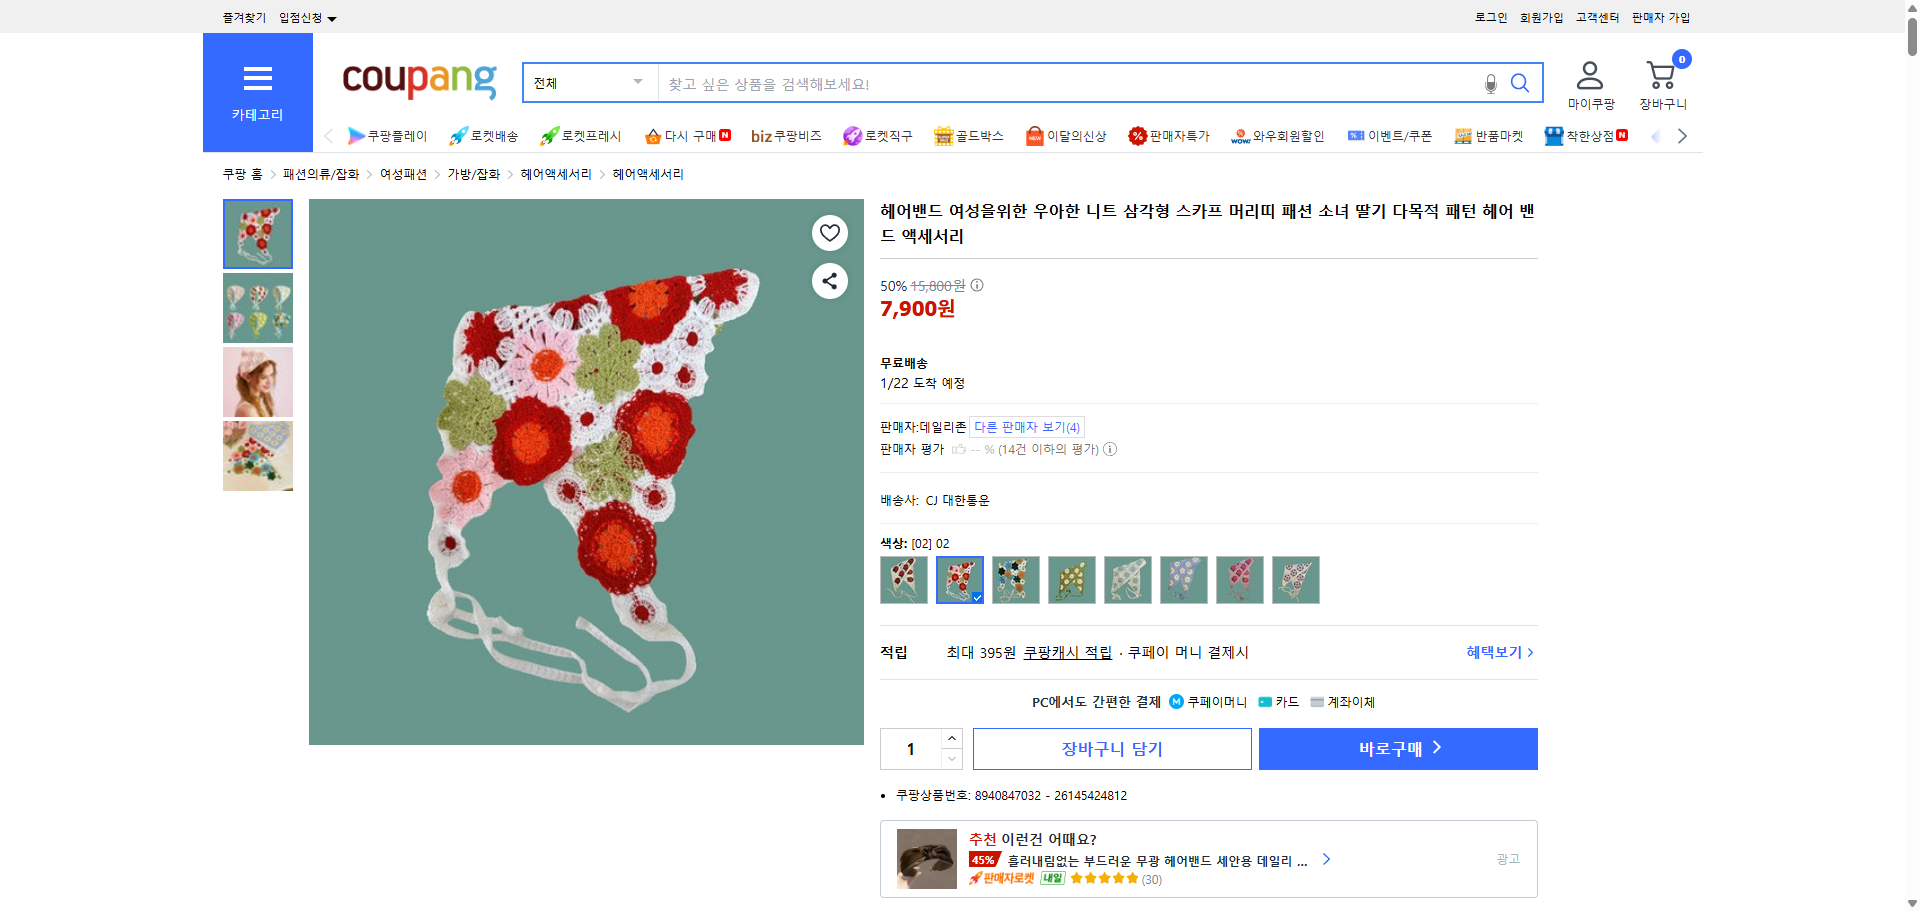The image size is (1920, 911).
Task: Click 고객센터 in the top menu
Action: point(1596,17)
